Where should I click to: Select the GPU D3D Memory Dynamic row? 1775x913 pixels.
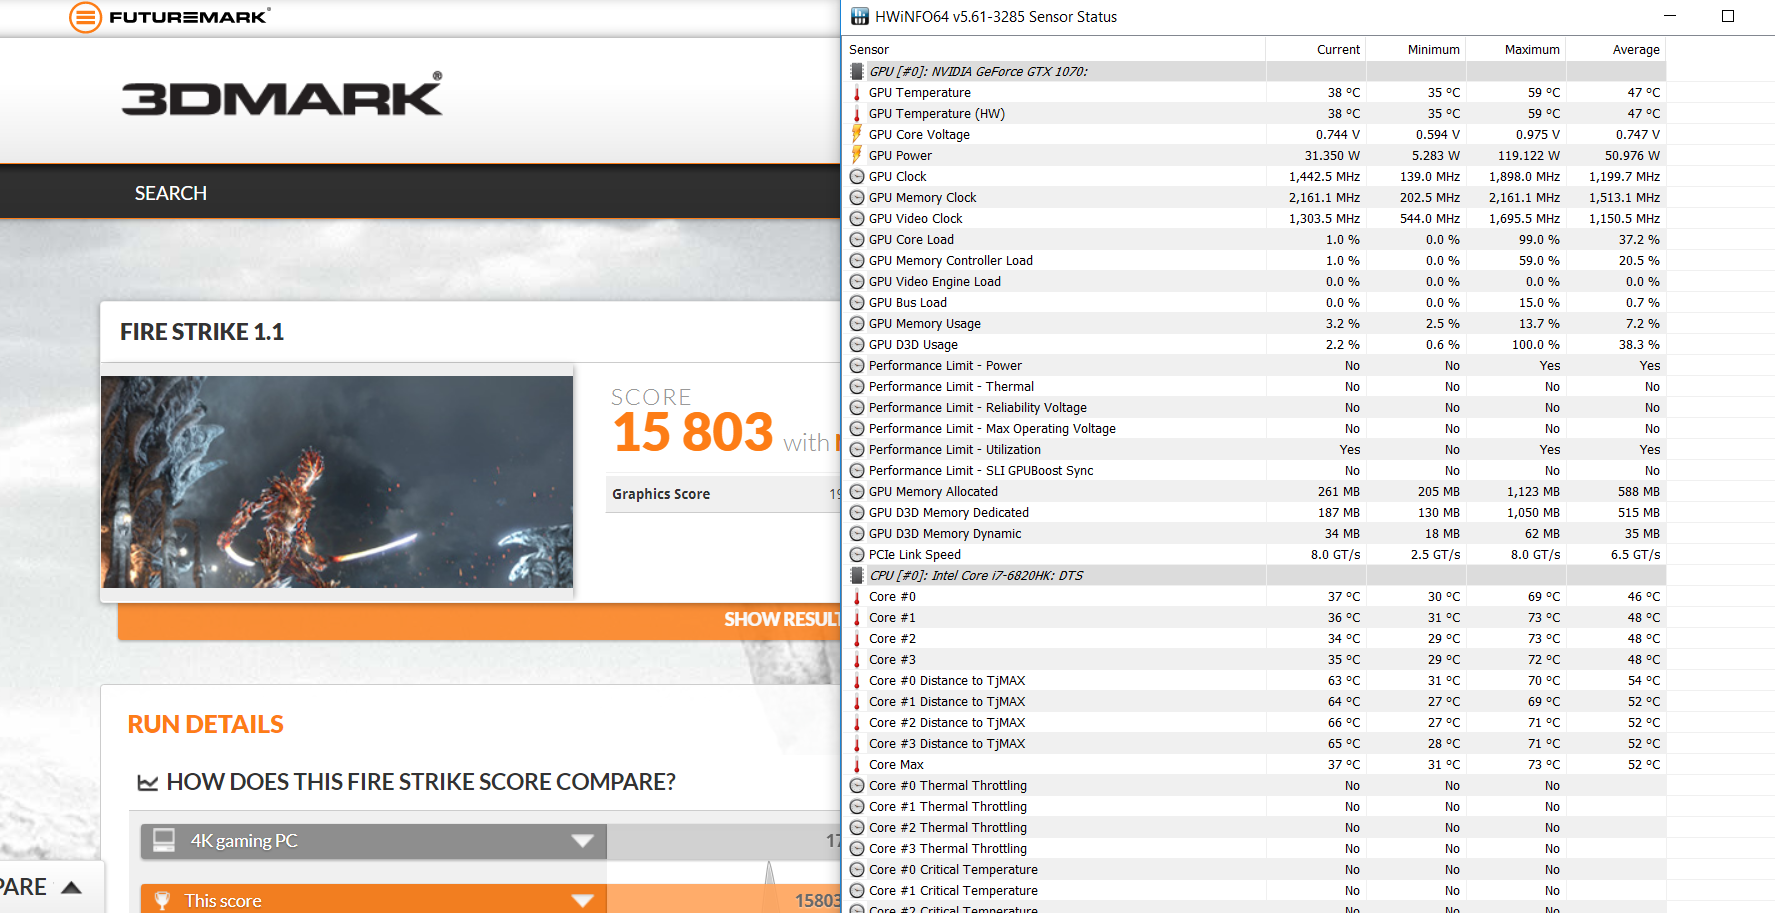tap(1256, 533)
